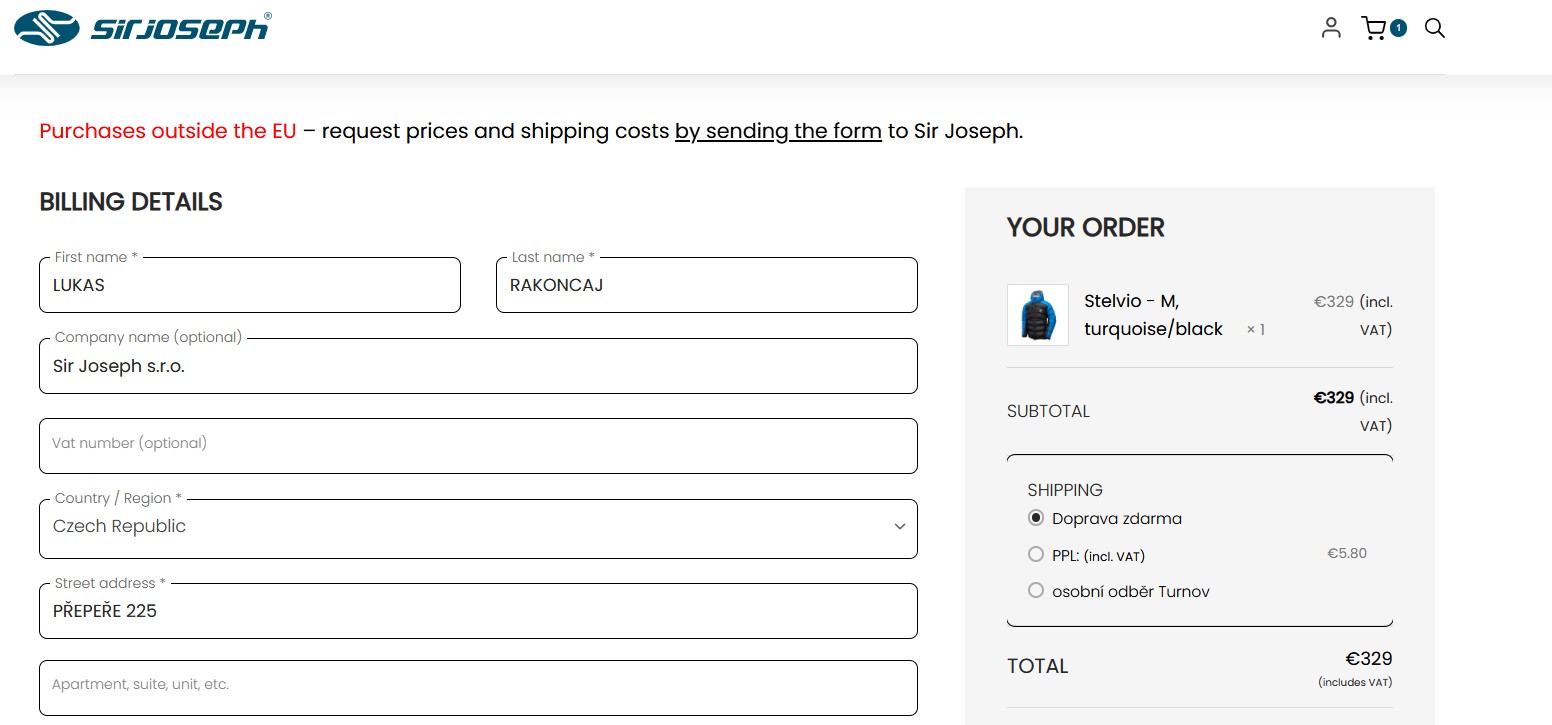1552x725 pixels.
Task: Click the 'Purchases outside the EU' text
Action: tap(168, 131)
